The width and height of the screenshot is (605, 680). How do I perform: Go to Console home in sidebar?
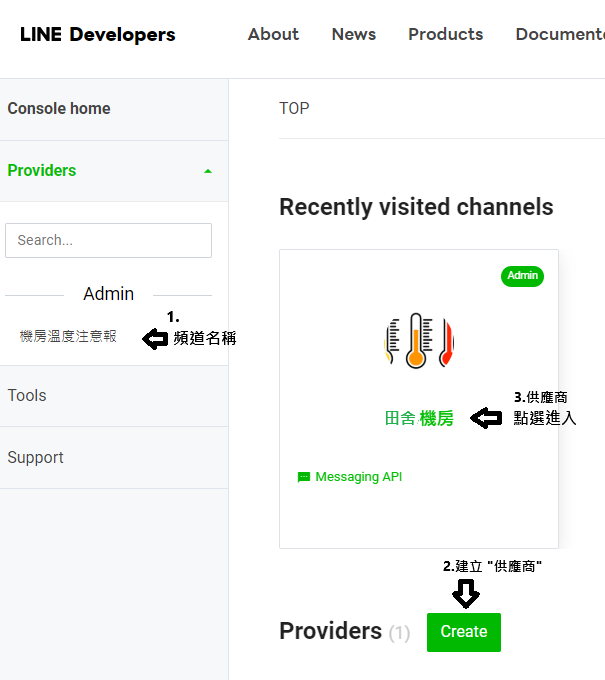click(x=59, y=108)
